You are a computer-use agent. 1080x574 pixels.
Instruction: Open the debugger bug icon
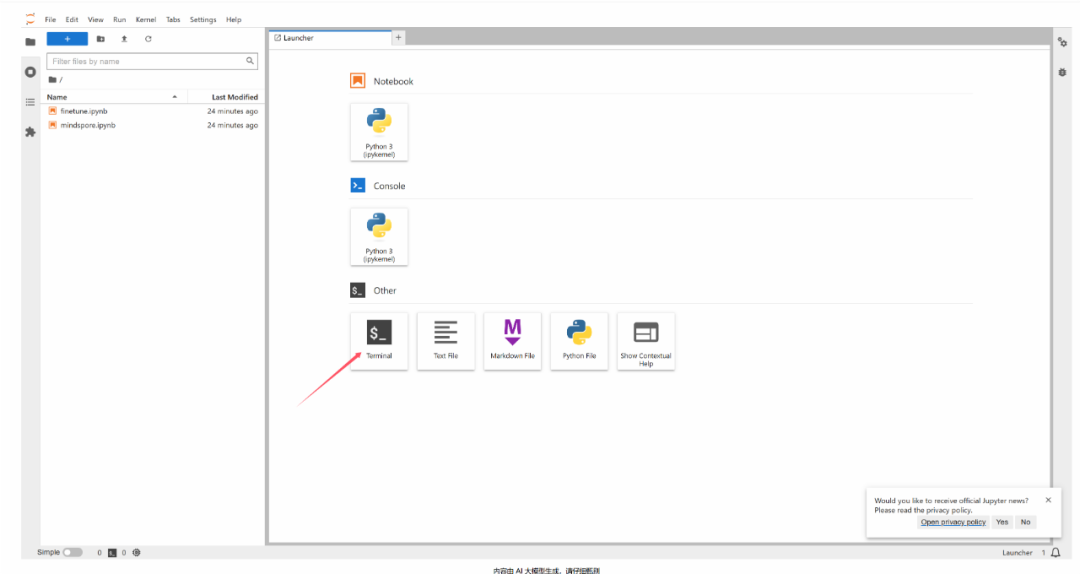pos(1062,72)
